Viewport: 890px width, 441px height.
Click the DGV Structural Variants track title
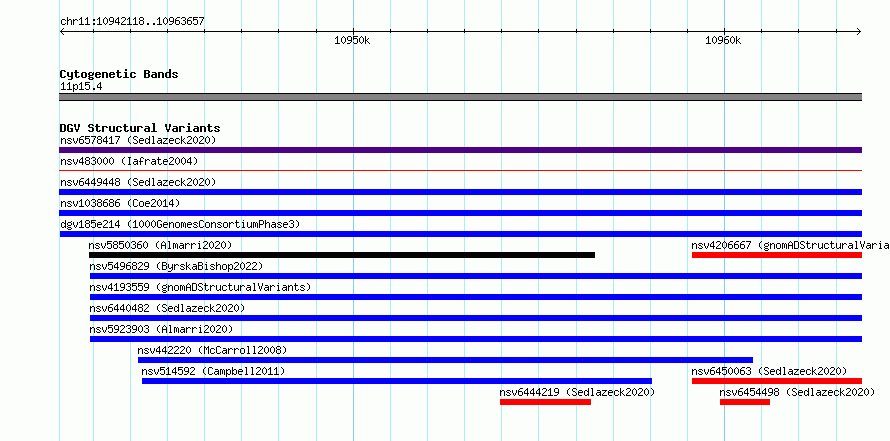tap(140, 128)
